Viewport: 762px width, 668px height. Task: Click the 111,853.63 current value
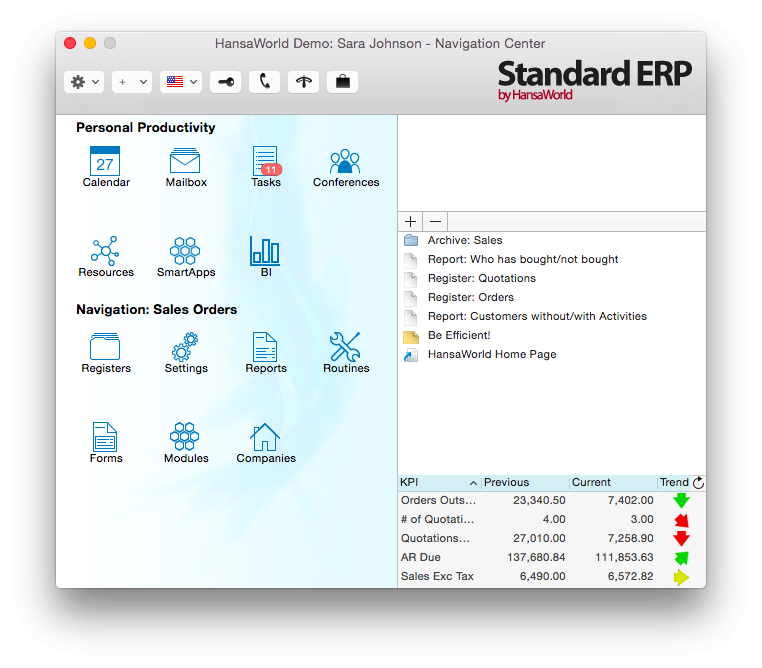[624, 557]
